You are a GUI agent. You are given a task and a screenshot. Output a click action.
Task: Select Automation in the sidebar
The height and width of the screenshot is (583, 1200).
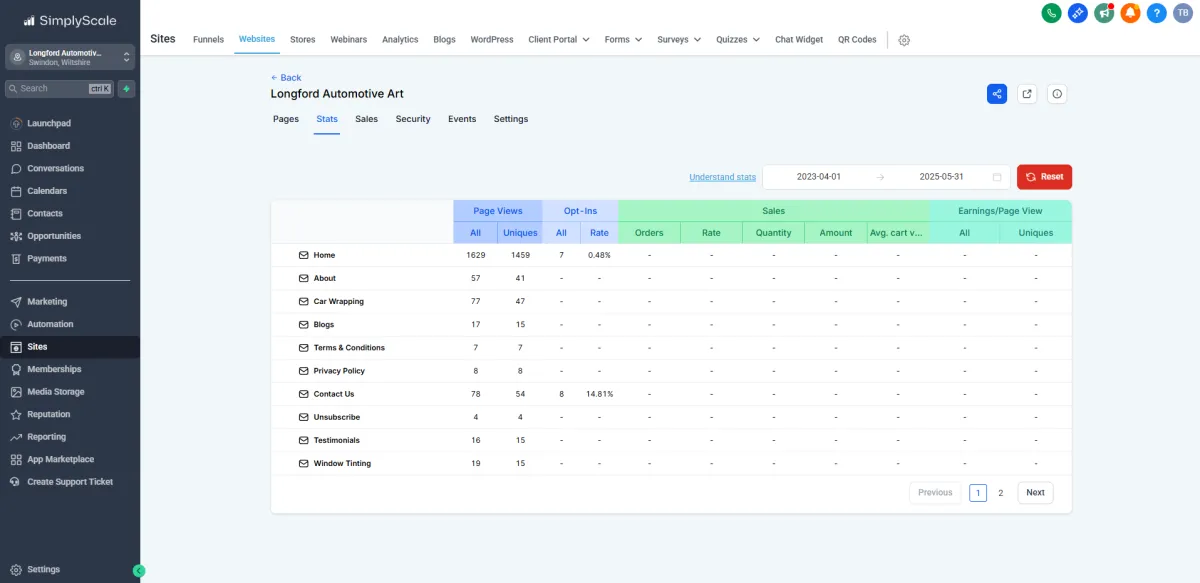[50, 324]
